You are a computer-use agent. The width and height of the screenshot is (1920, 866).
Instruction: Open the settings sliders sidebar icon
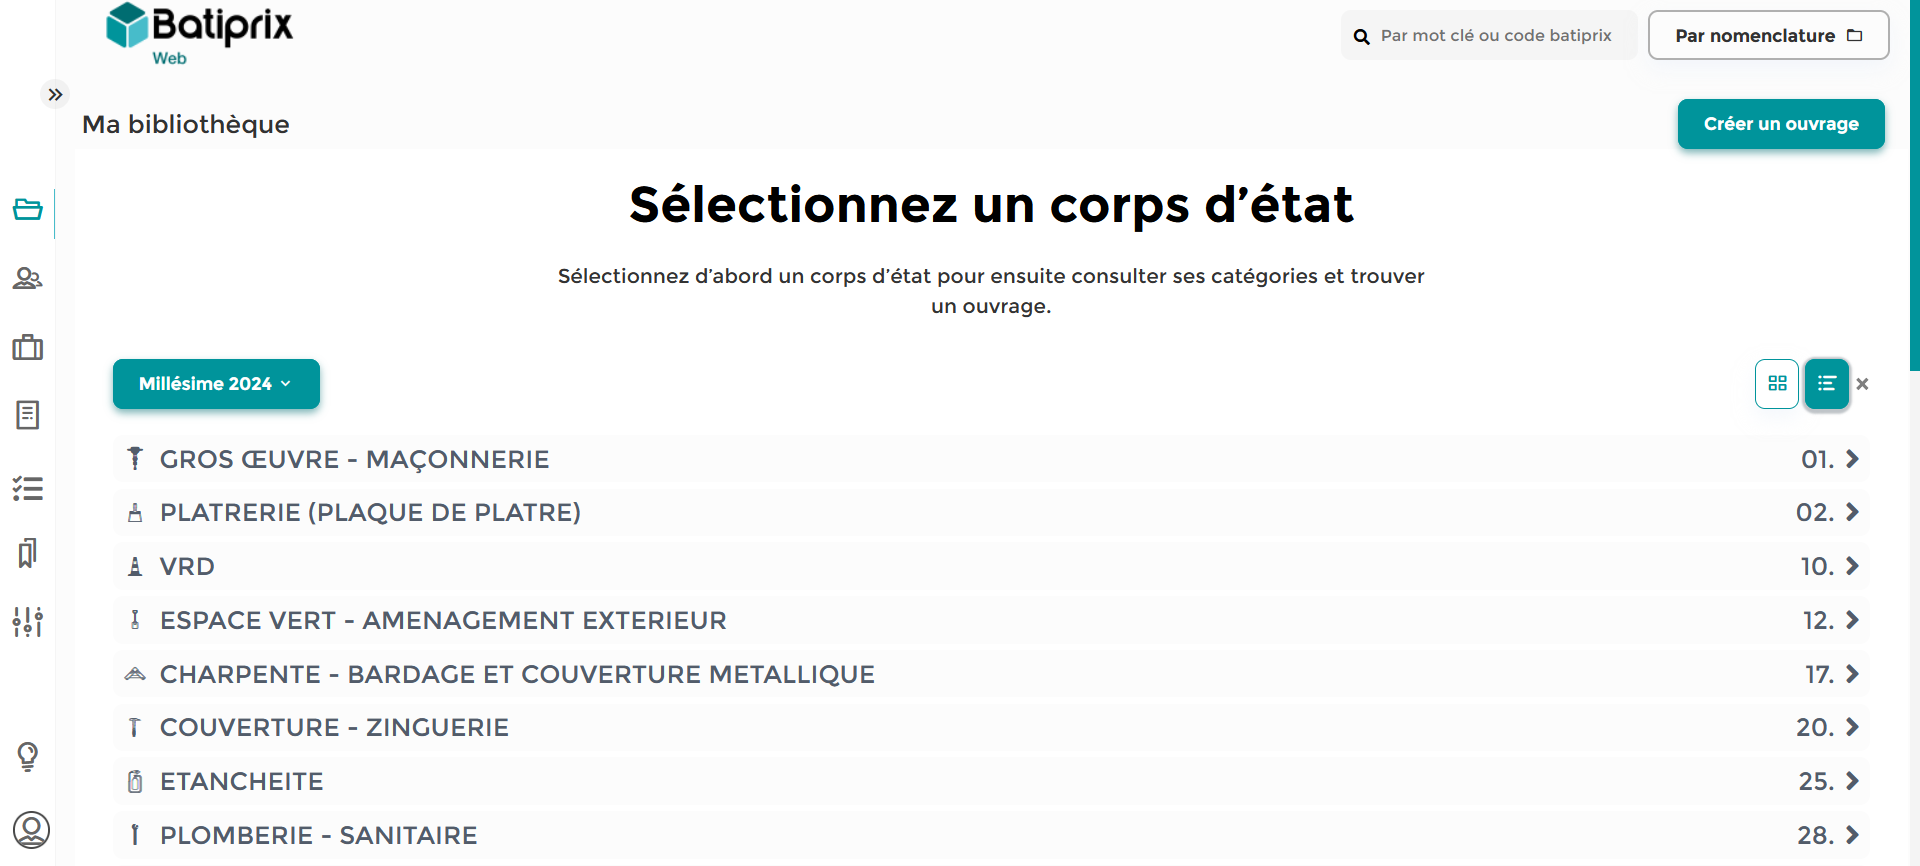pos(28,621)
